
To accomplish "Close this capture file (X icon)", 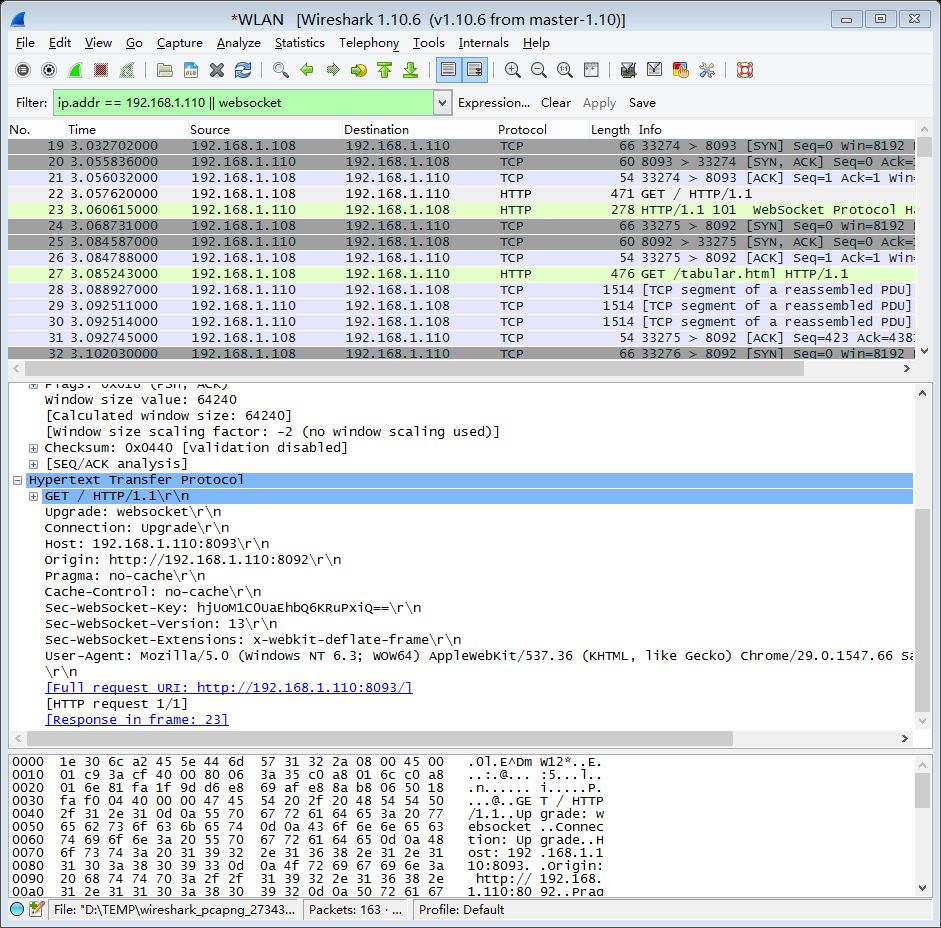I will point(217,70).
